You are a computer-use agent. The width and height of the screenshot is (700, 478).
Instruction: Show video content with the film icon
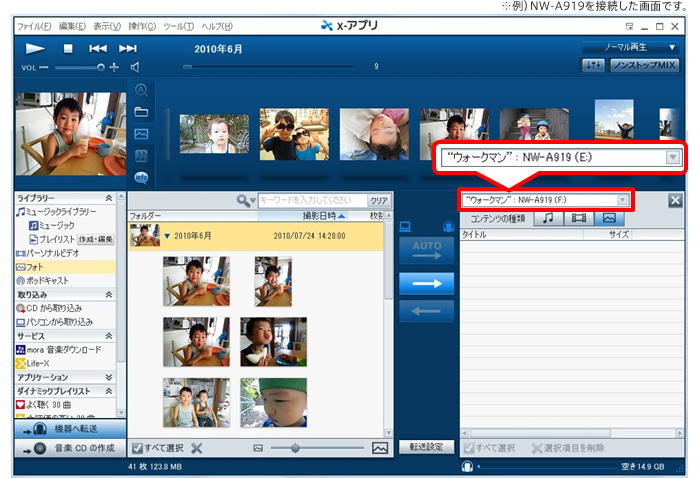pos(578,218)
